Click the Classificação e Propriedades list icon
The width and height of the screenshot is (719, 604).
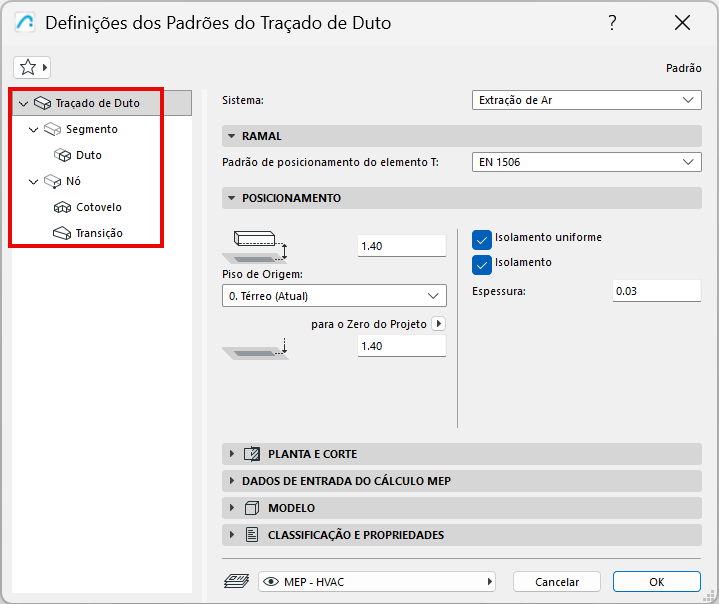[252, 535]
